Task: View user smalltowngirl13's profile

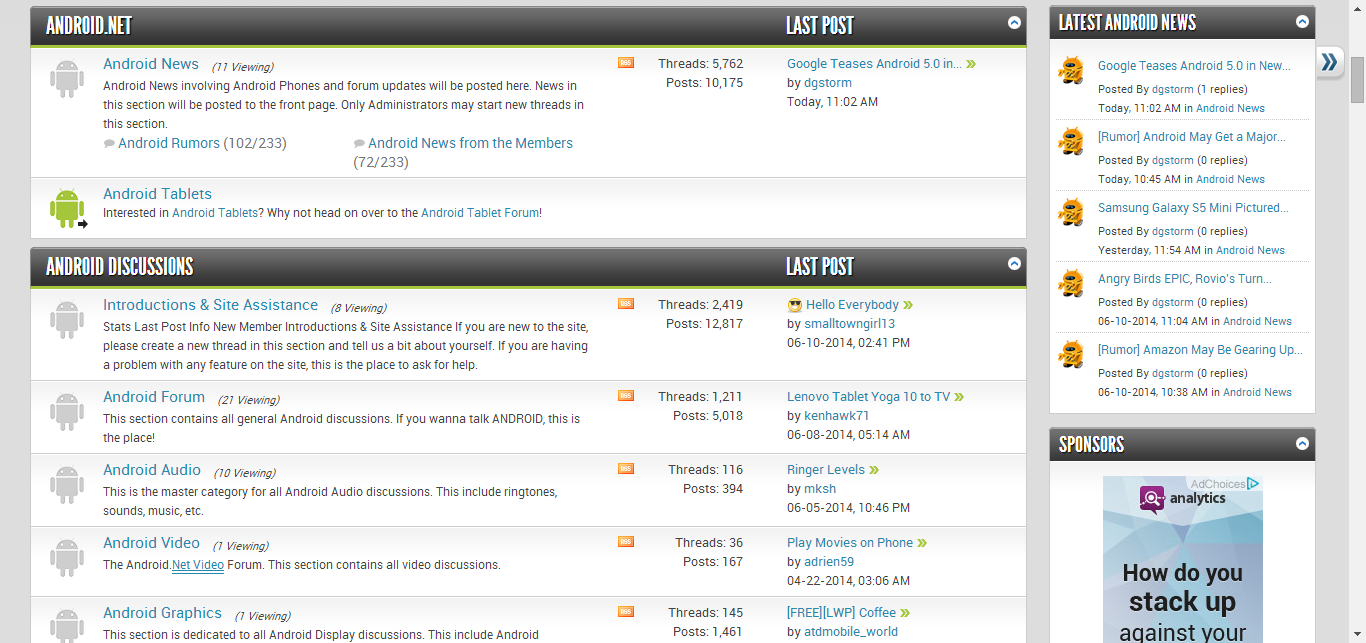Action: pos(849,324)
